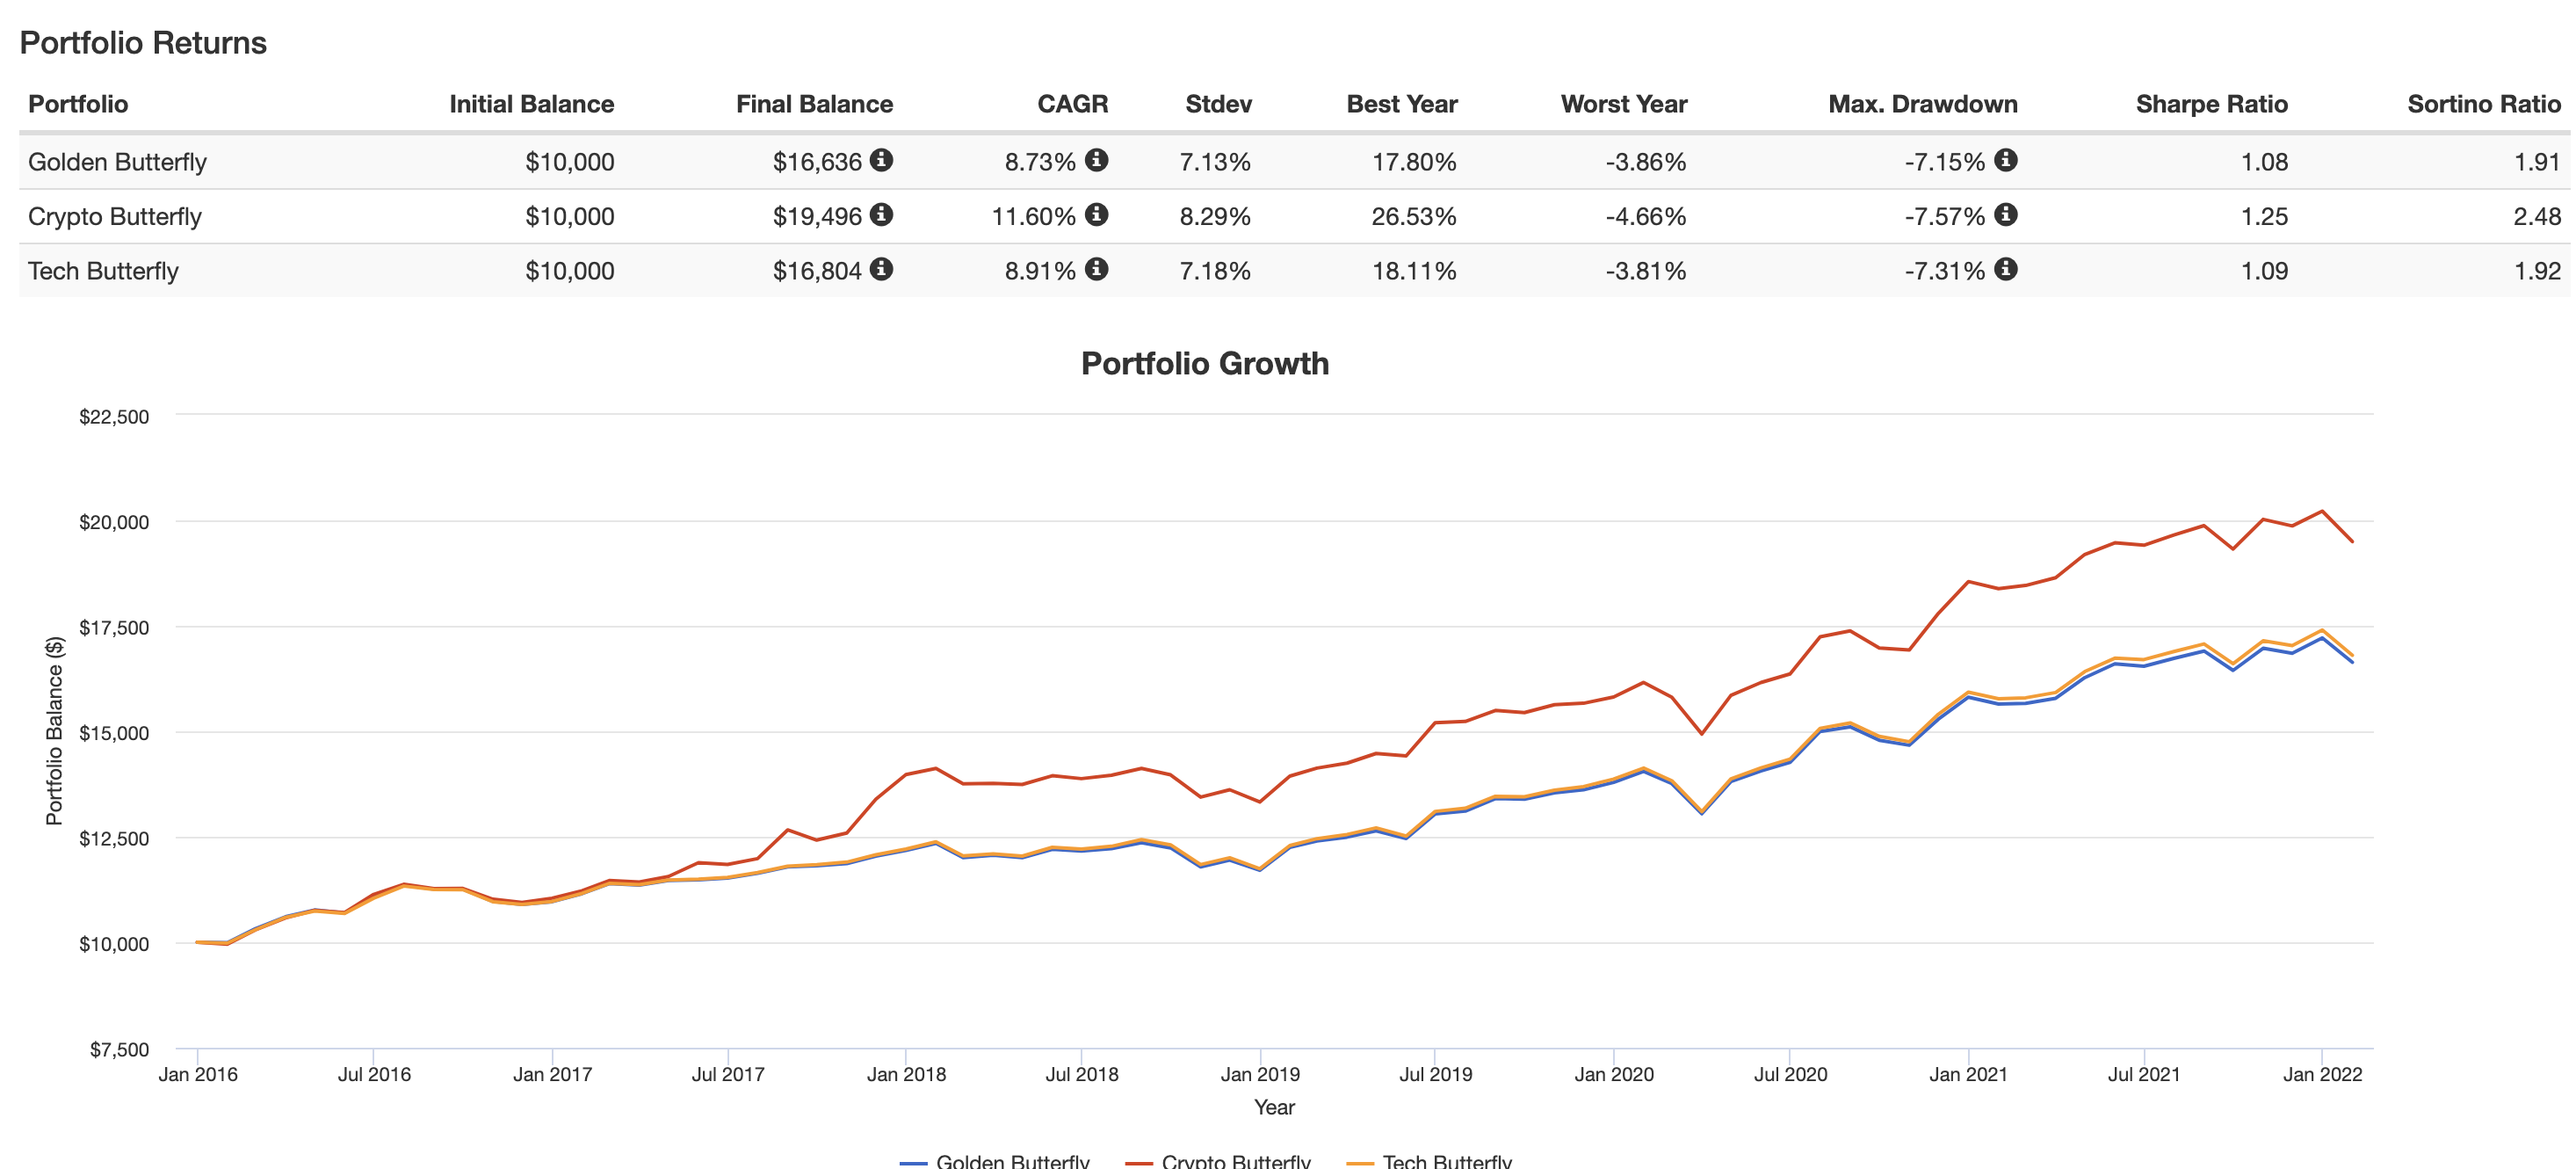Click info icon beside Golden Butterfly final balance
This screenshot has height=1169, width=2576.
click(881, 160)
